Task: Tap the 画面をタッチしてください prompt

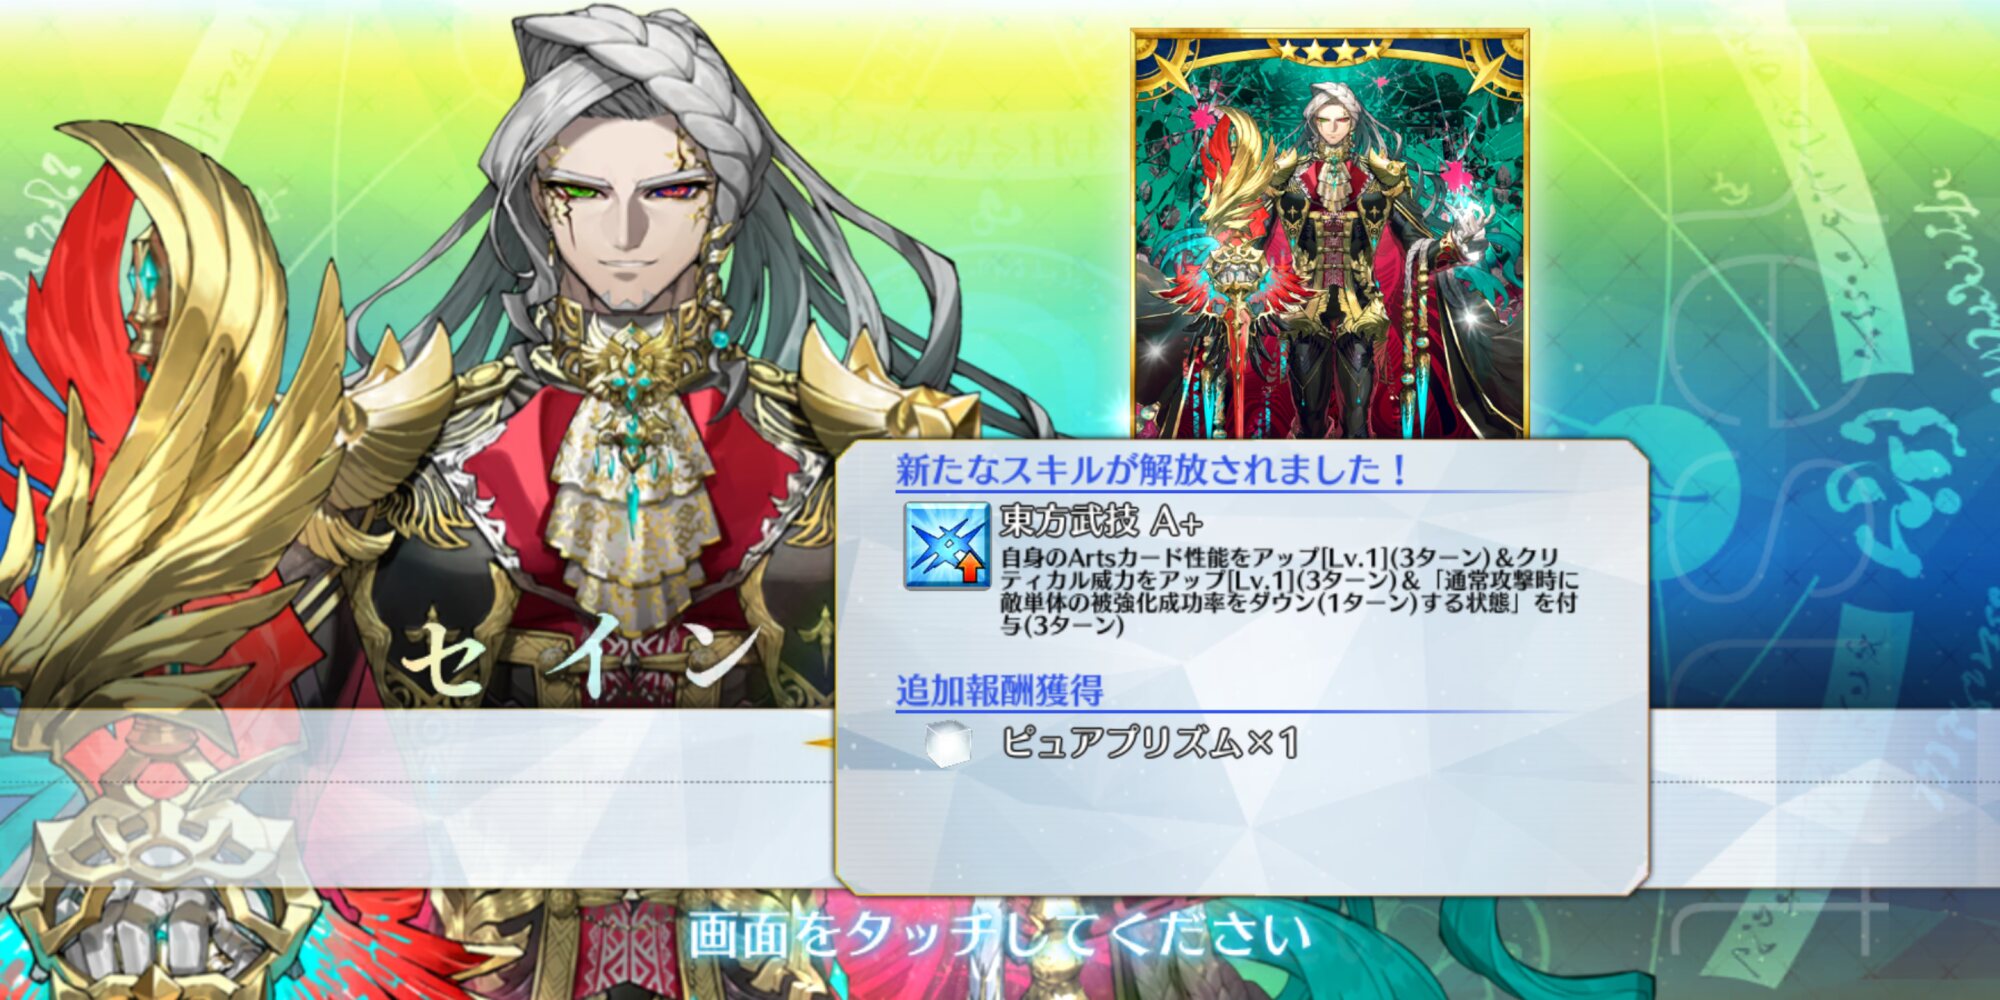Action: [1000, 935]
